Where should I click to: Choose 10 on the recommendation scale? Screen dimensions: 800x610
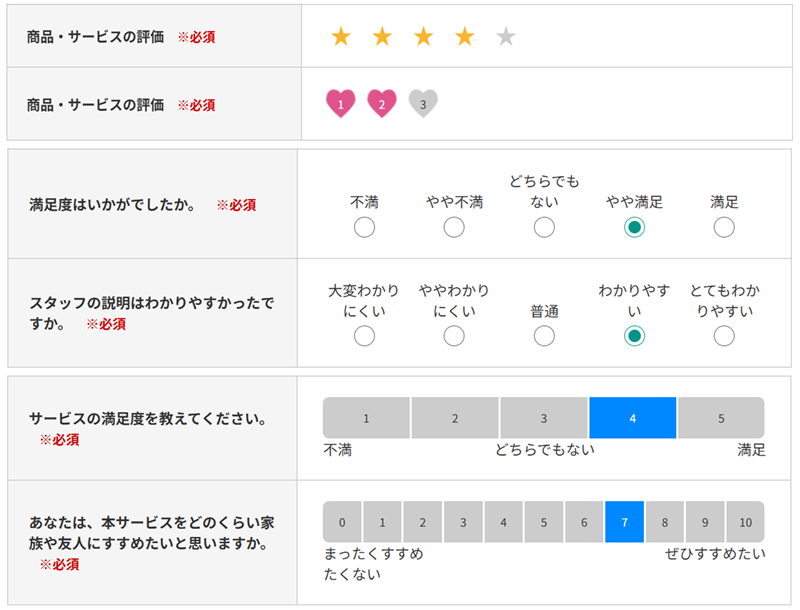coord(745,522)
